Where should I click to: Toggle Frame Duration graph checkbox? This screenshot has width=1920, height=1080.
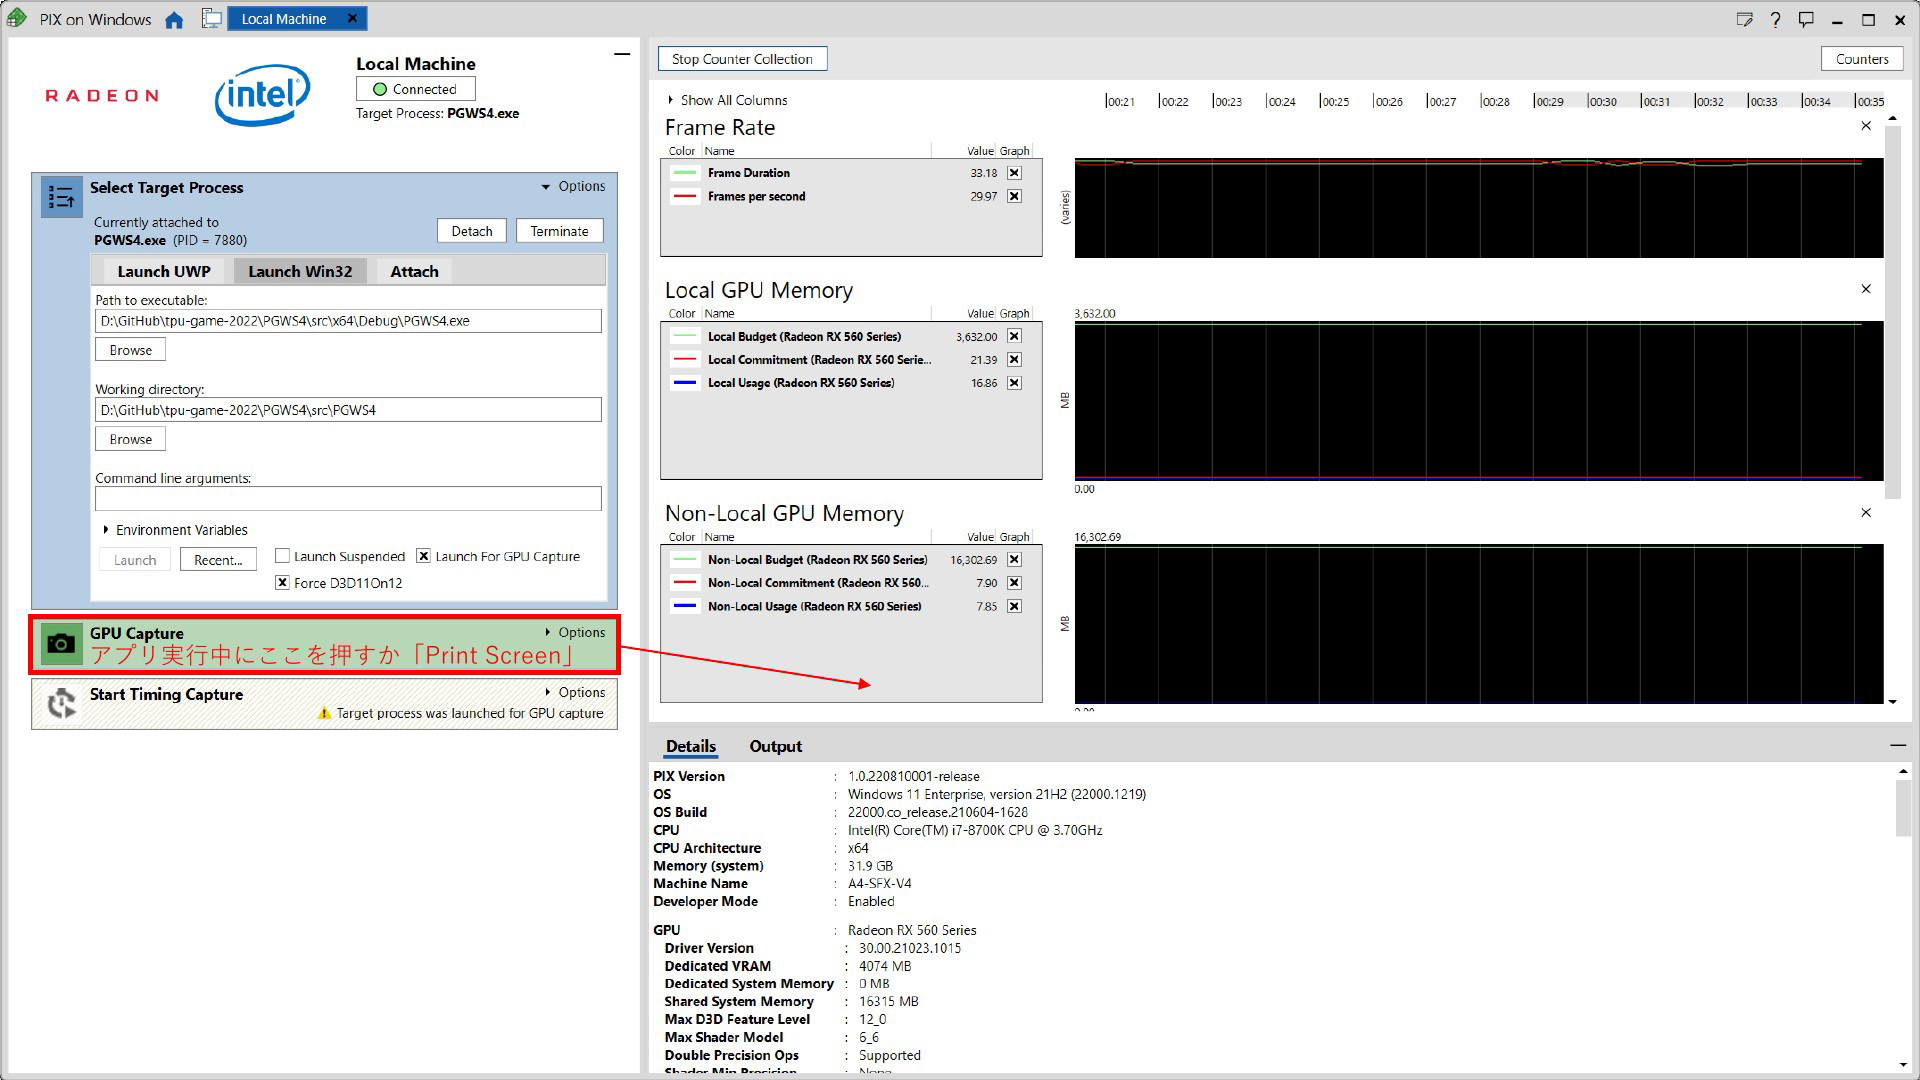(1014, 173)
